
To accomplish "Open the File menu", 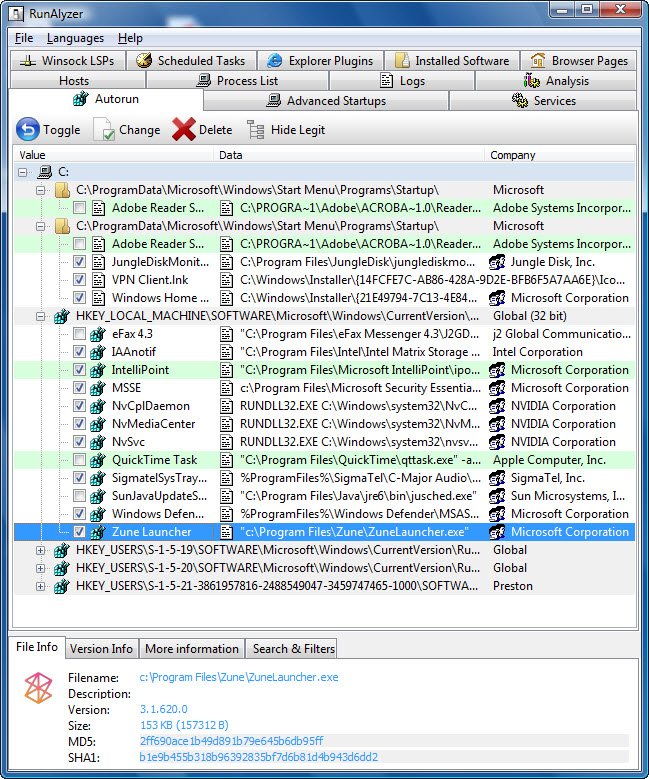I will [24, 38].
